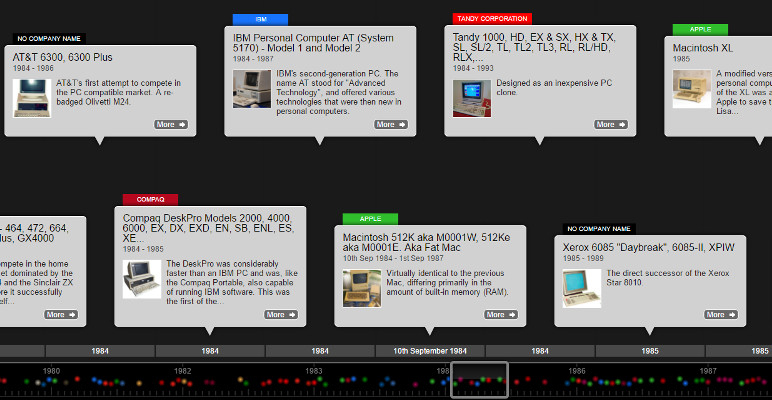Click the Compaq DeskPro Models title
The width and height of the screenshot is (772, 400).
[x=208, y=228]
